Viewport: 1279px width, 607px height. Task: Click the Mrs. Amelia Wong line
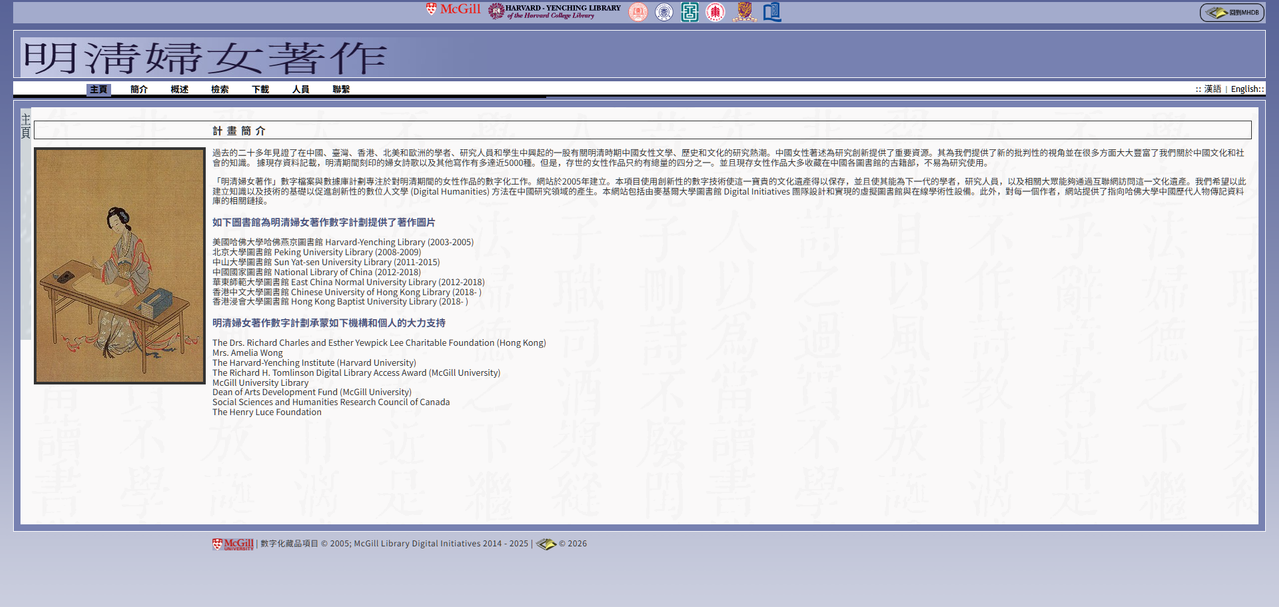coord(247,353)
